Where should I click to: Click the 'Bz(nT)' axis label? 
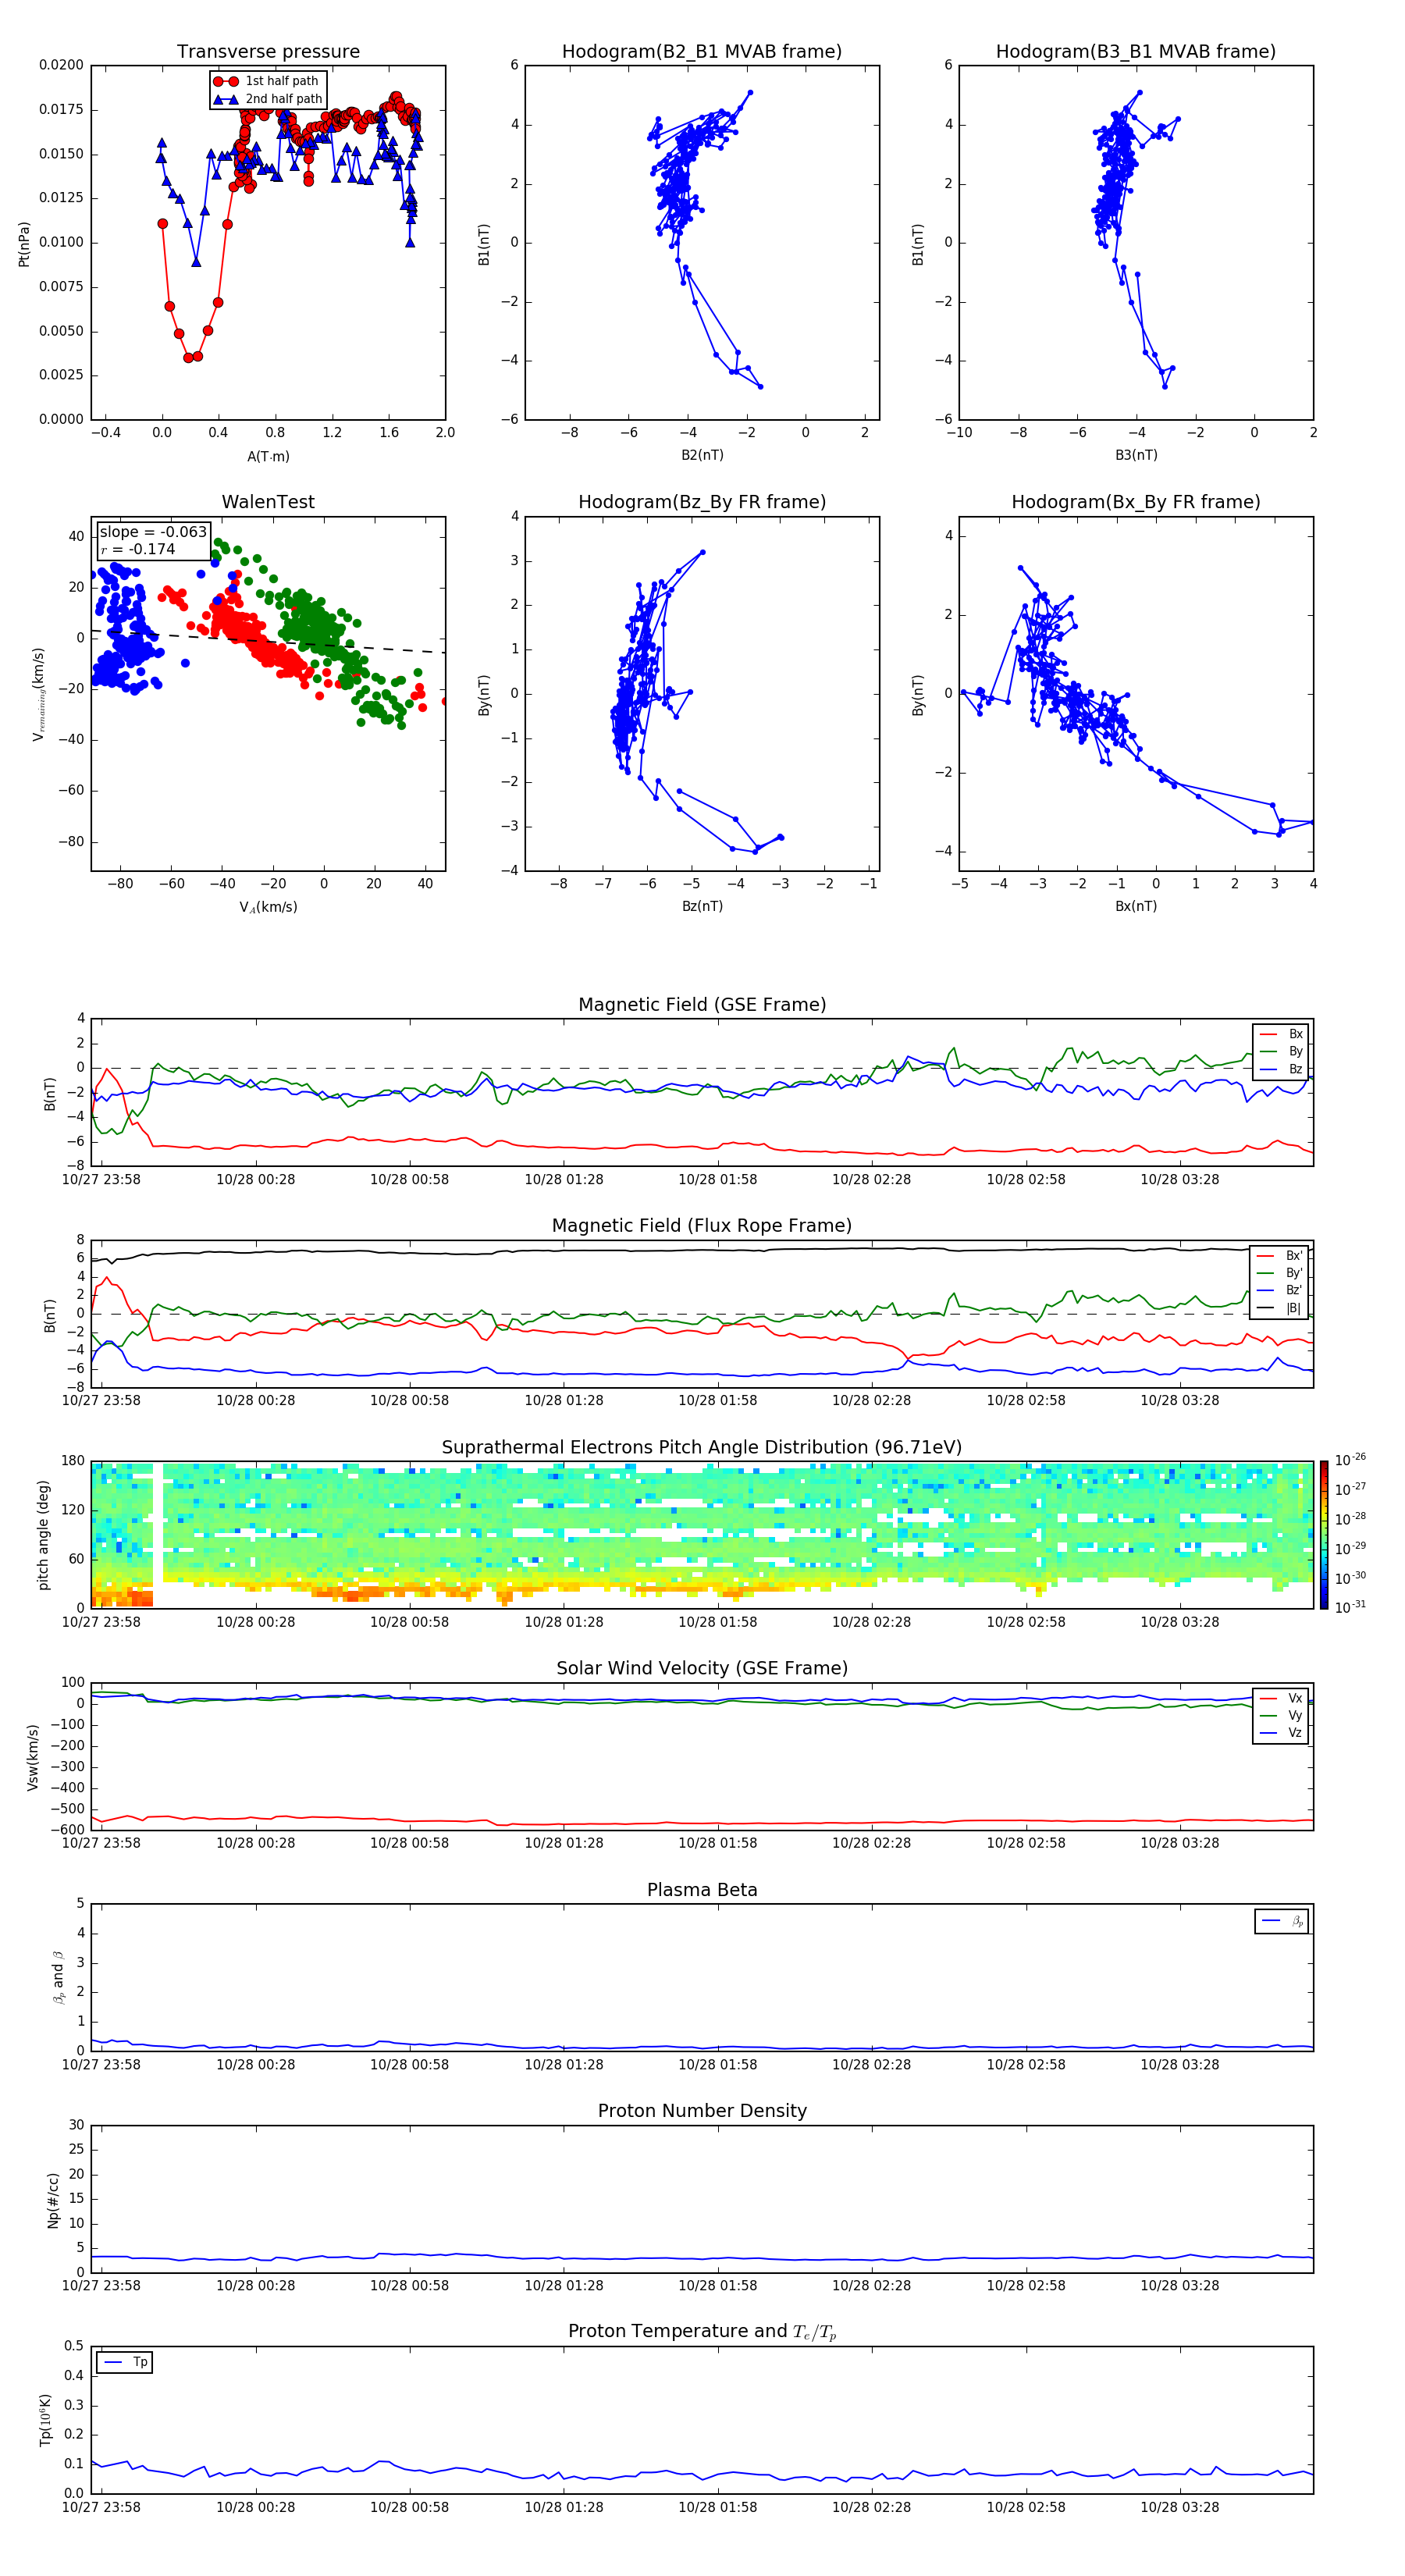[x=702, y=906]
